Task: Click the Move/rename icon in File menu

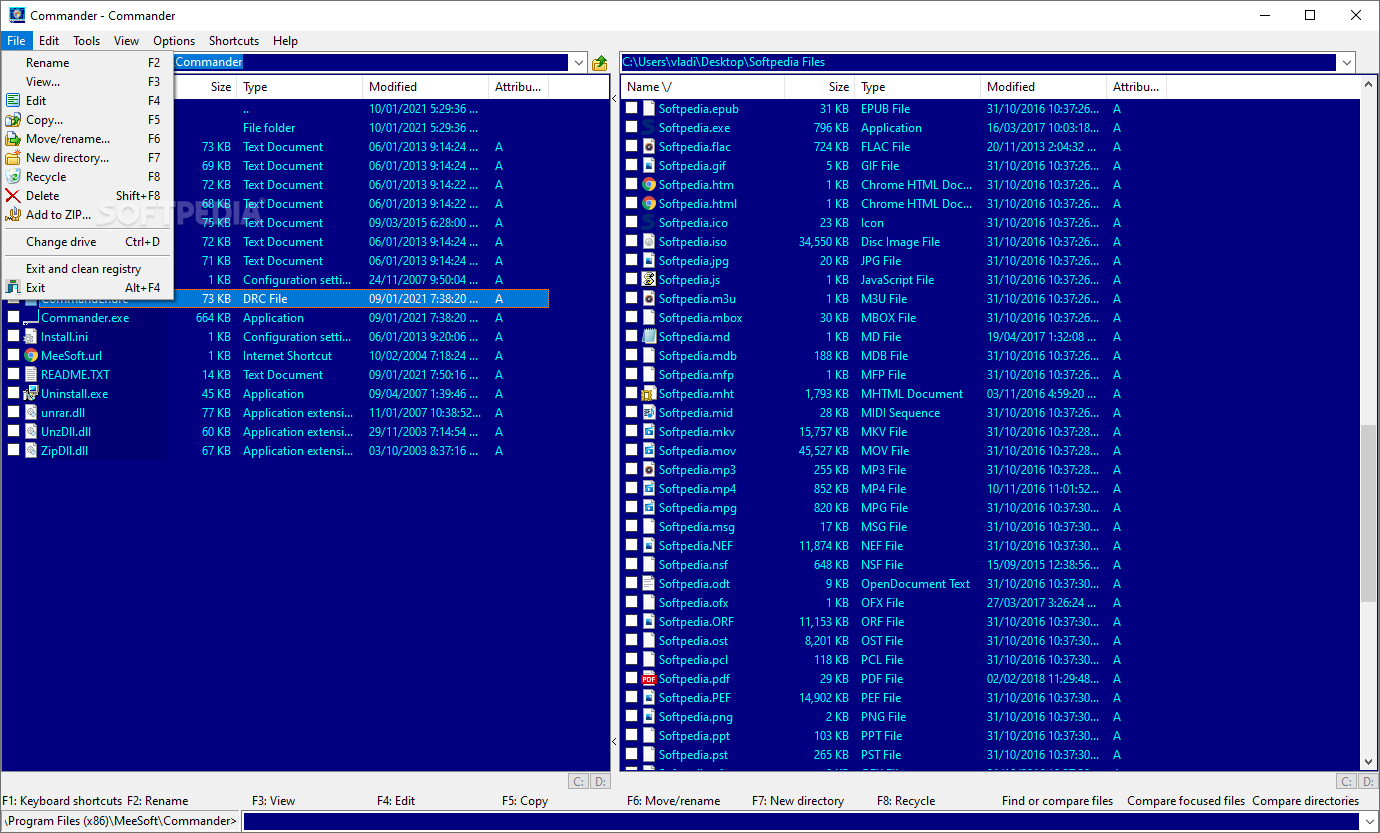Action: pyautogui.click(x=13, y=138)
